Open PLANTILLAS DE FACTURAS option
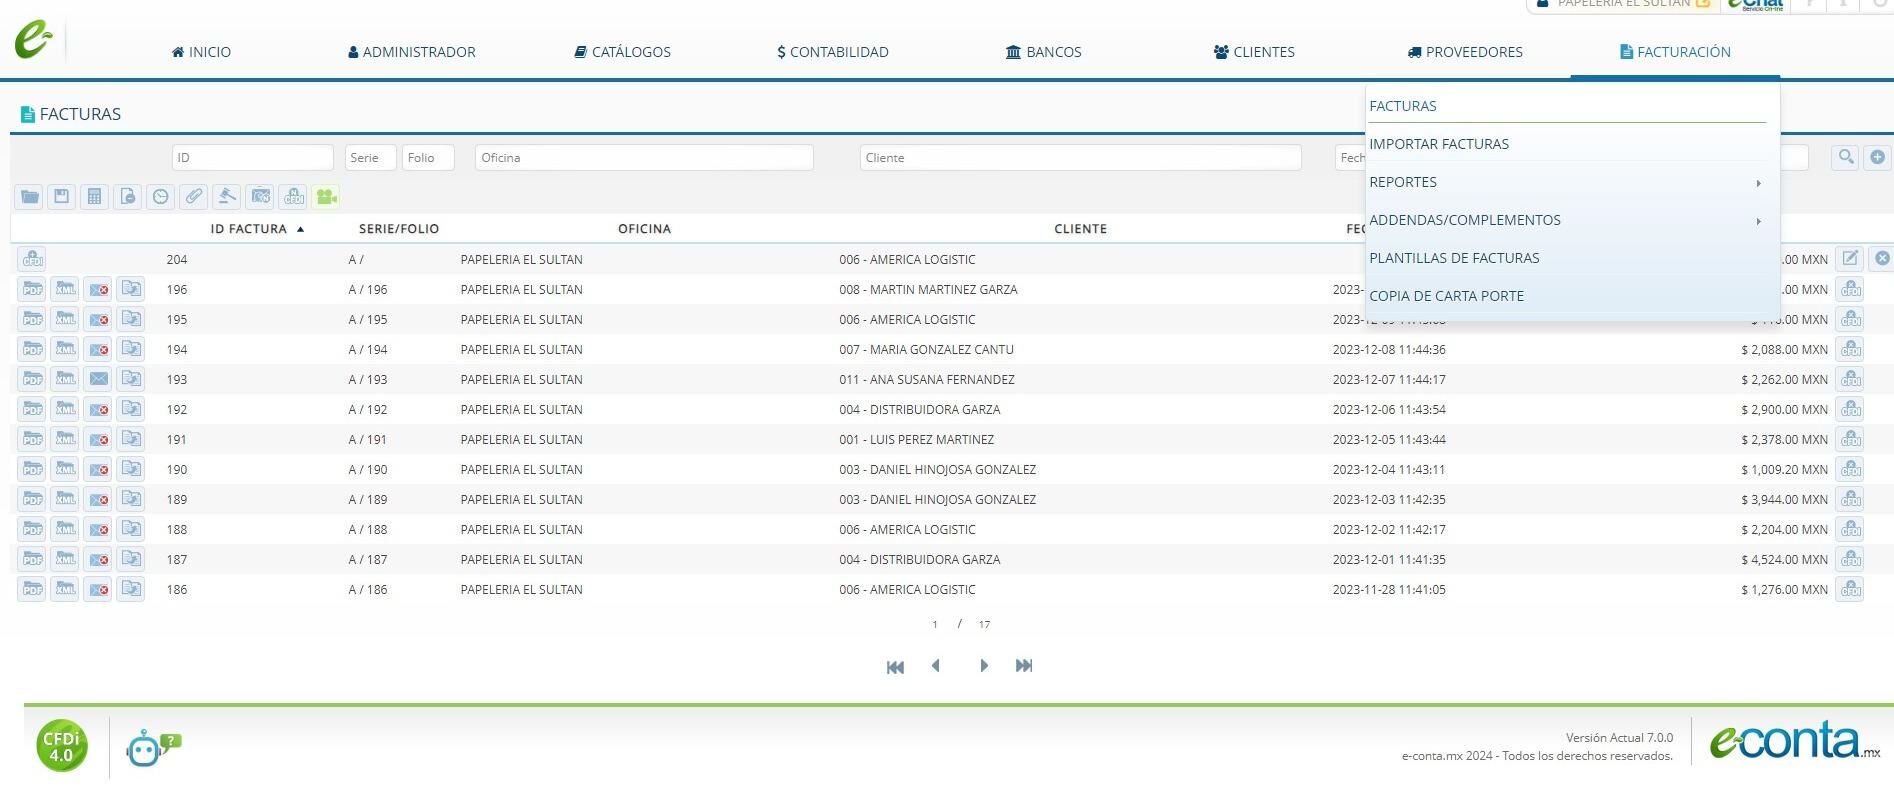This screenshot has width=1894, height=800. coord(1454,258)
